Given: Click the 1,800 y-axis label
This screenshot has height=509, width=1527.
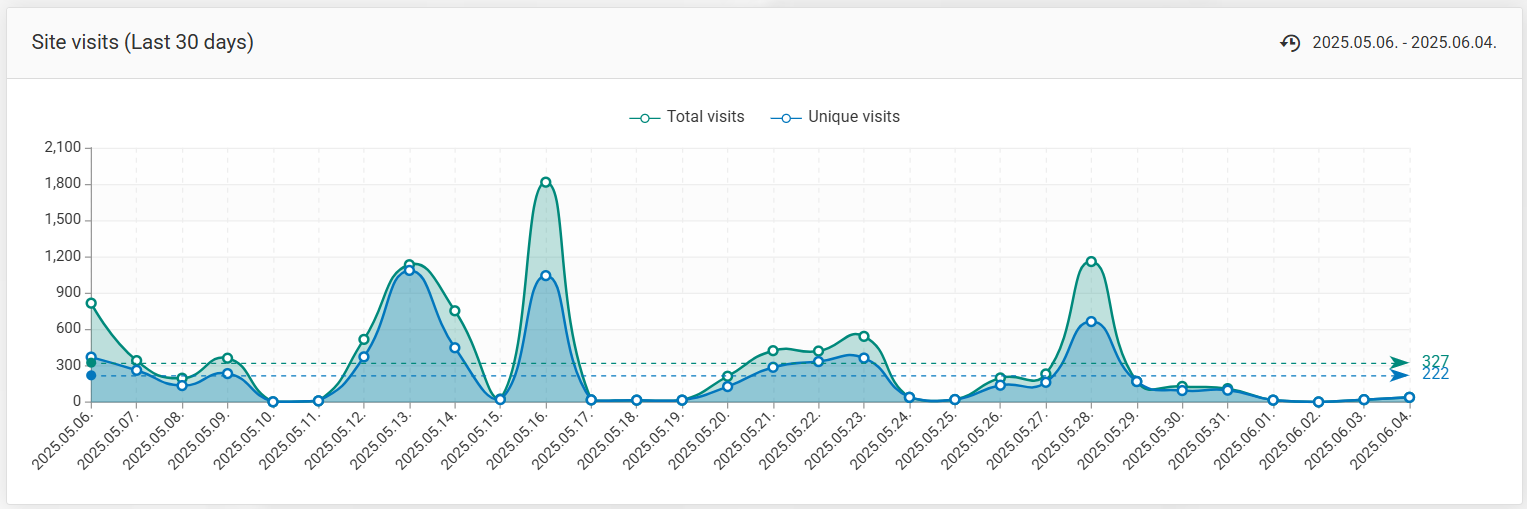Looking at the screenshot, I should pyautogui.click(x=63, y=184).
